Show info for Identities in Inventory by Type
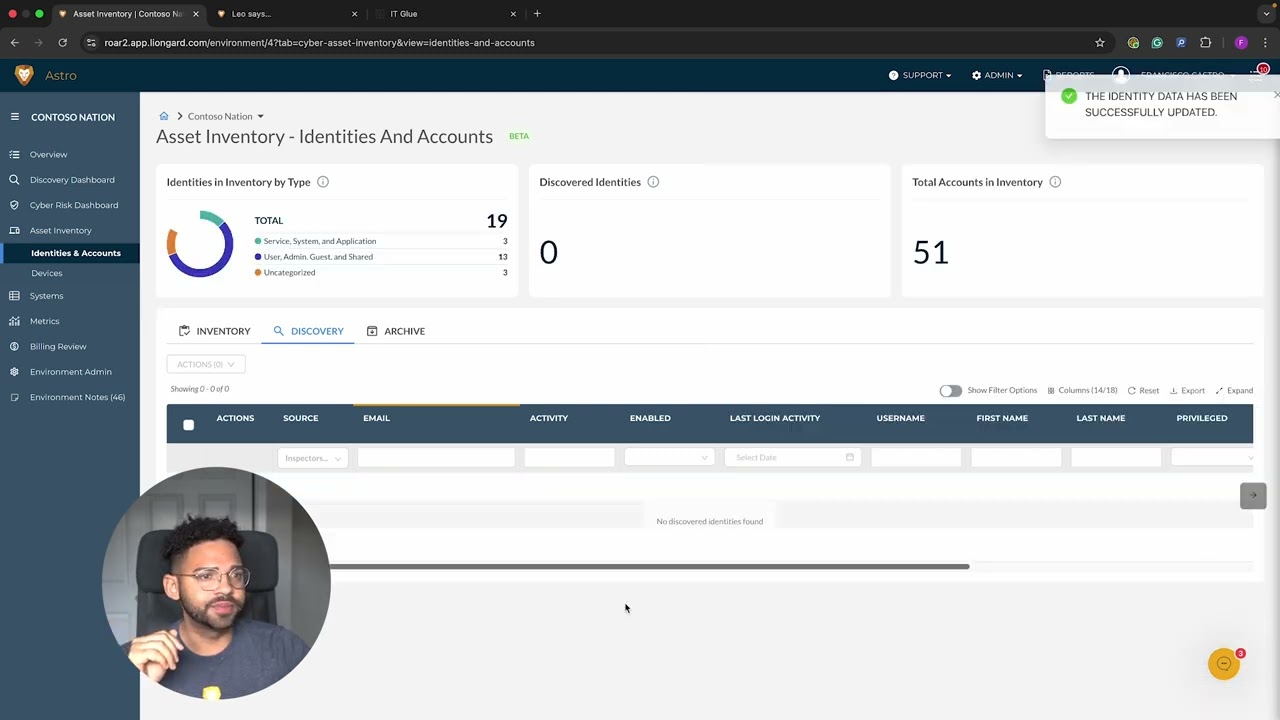 point(323,182)
